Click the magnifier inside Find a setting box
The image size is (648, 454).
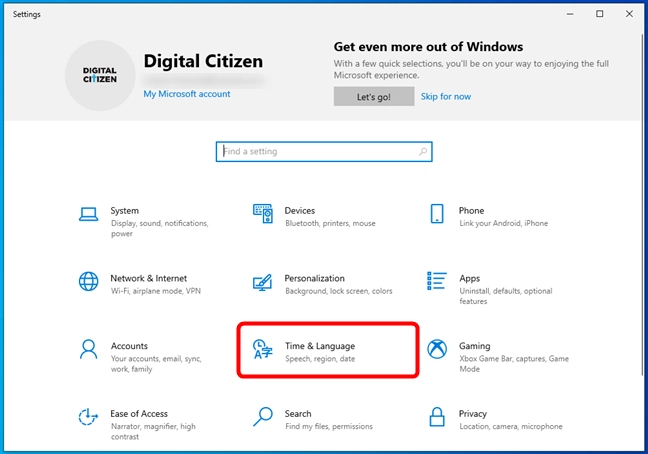point(423,152)
